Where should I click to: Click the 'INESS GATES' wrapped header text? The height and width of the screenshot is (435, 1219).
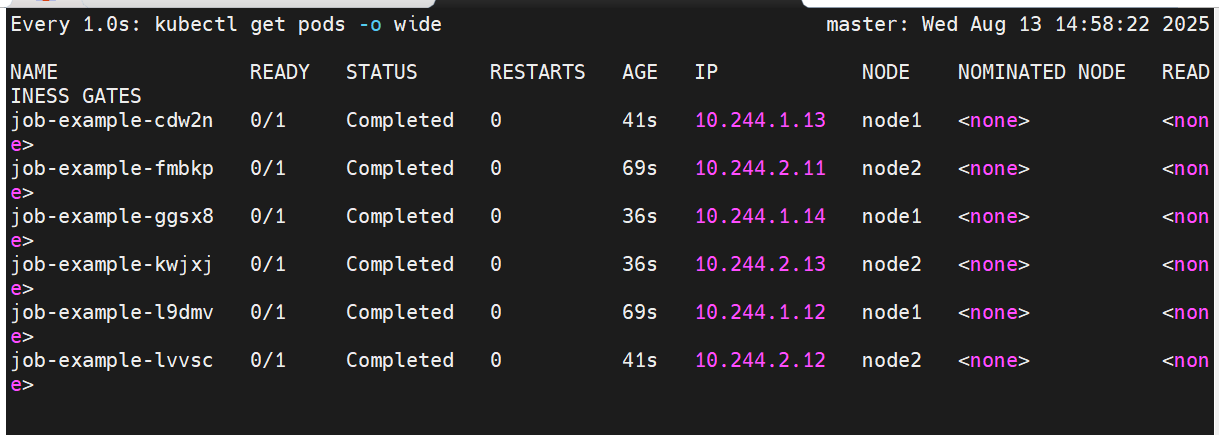coord(76,97)
